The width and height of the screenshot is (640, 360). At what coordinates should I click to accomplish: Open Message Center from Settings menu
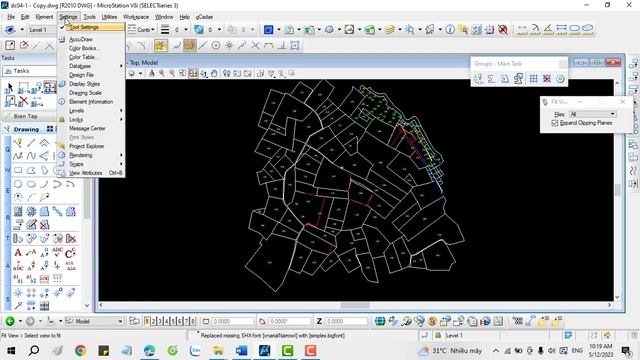(87, 128)
